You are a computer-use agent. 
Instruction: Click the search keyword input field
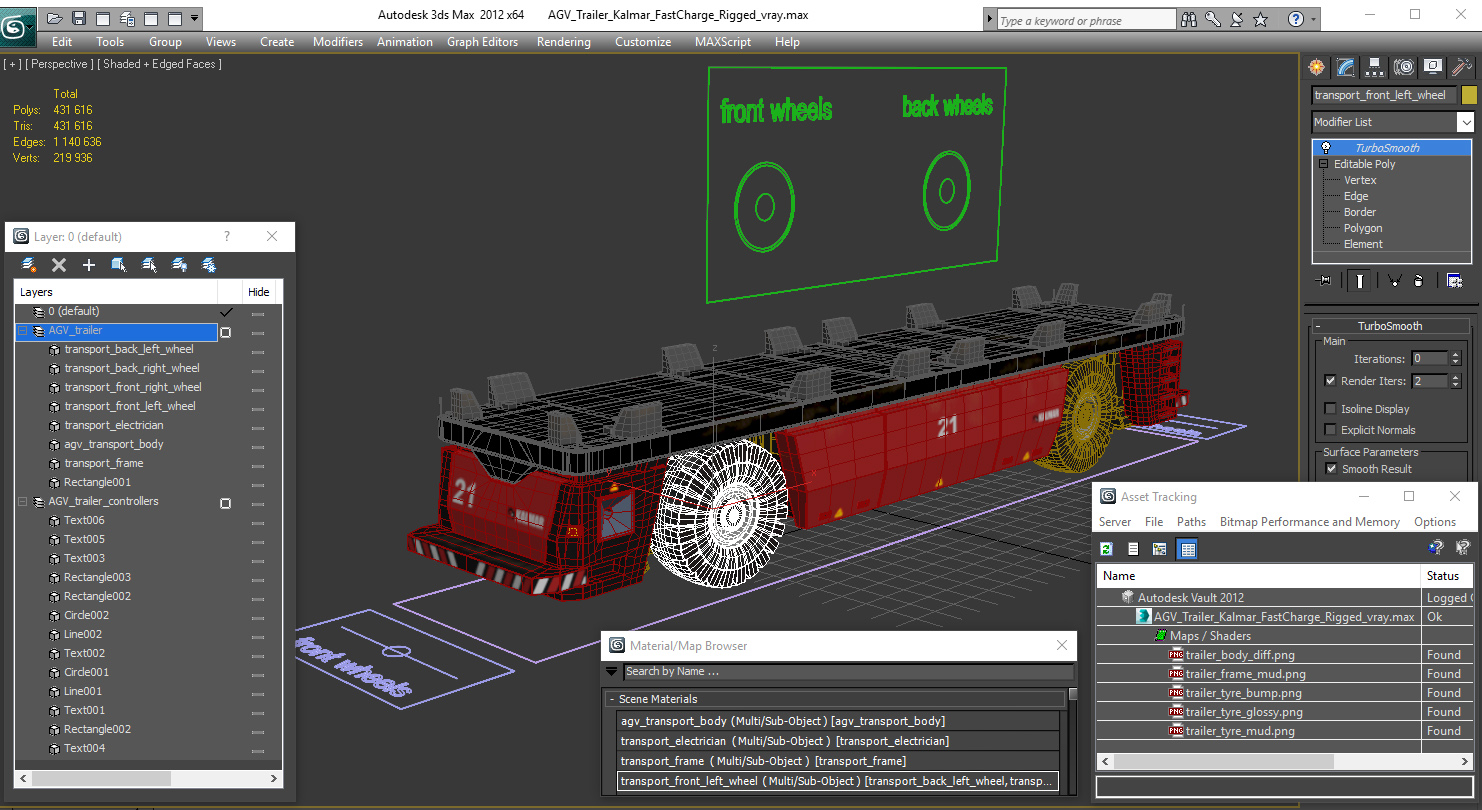coord(1086,20)
